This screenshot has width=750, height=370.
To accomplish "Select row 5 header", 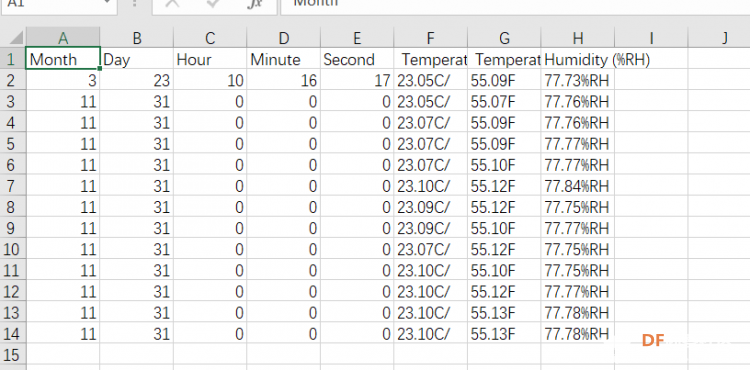I will (x=13, y=144).
